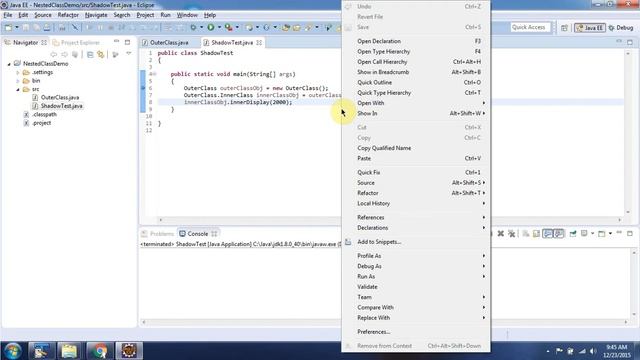Screen dimensions: 640x360
Task: Click Show in Breadcrumb entry
Action: (x=416, y=72)
